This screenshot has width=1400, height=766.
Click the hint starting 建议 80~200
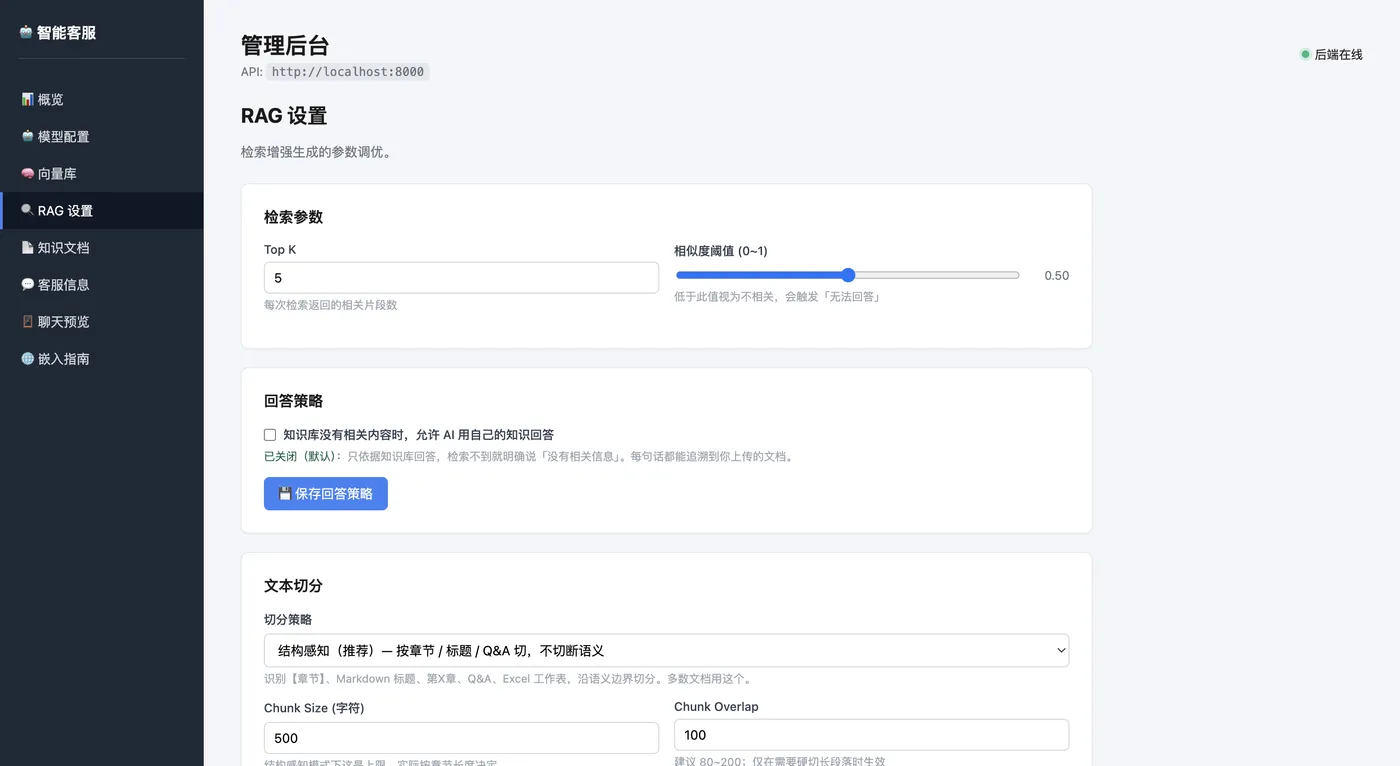coord(780,762)
